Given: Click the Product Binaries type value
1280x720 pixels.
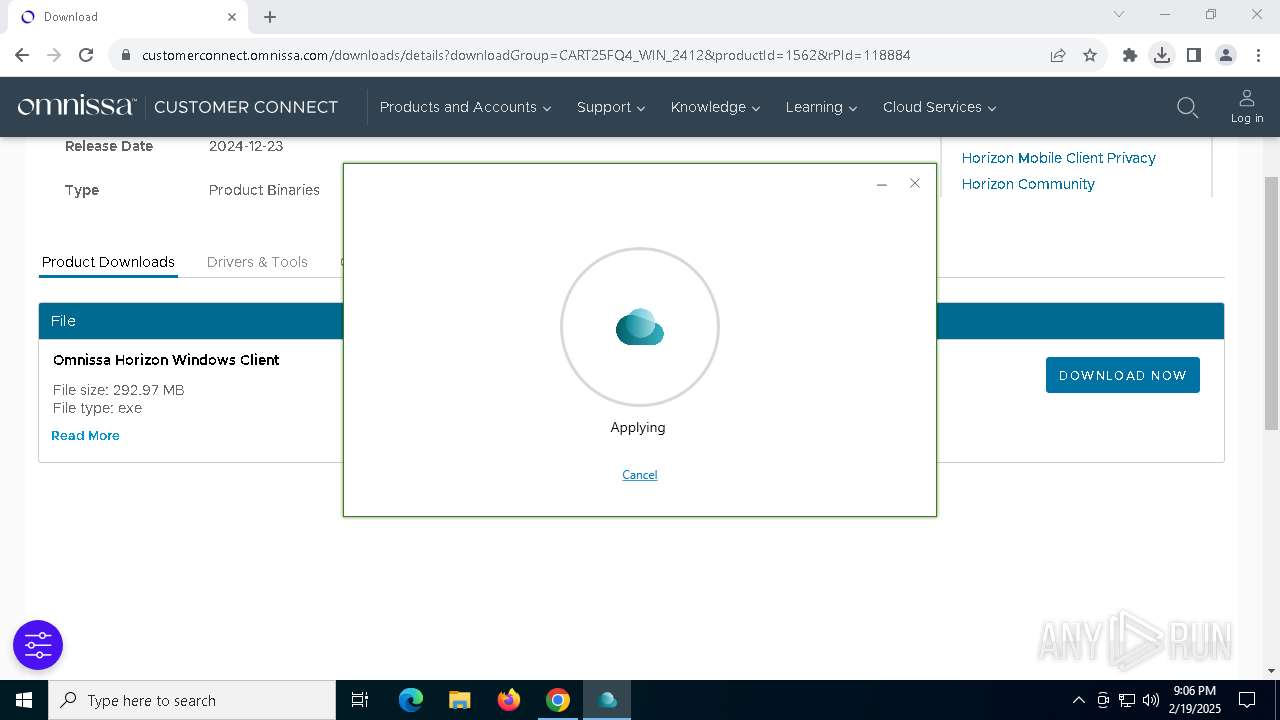Looking at the screenshot, I should tap(264, 190).
